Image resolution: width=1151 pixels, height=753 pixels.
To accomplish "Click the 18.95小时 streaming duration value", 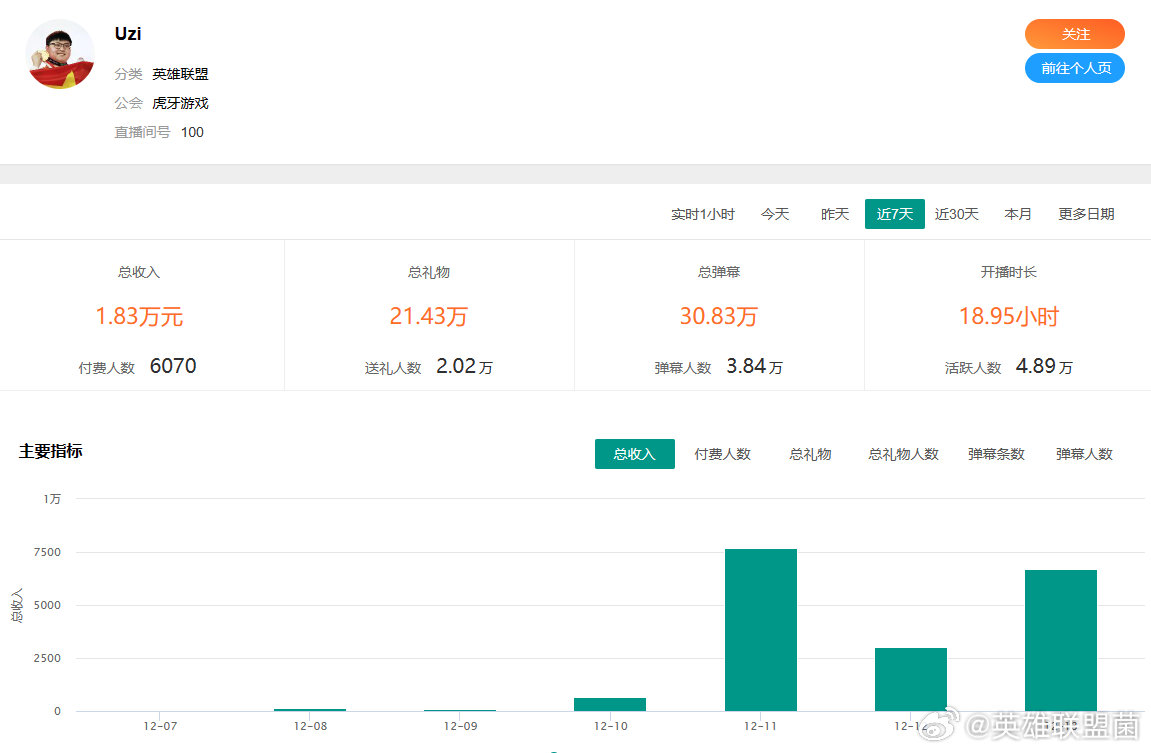I will [1009, 316].
